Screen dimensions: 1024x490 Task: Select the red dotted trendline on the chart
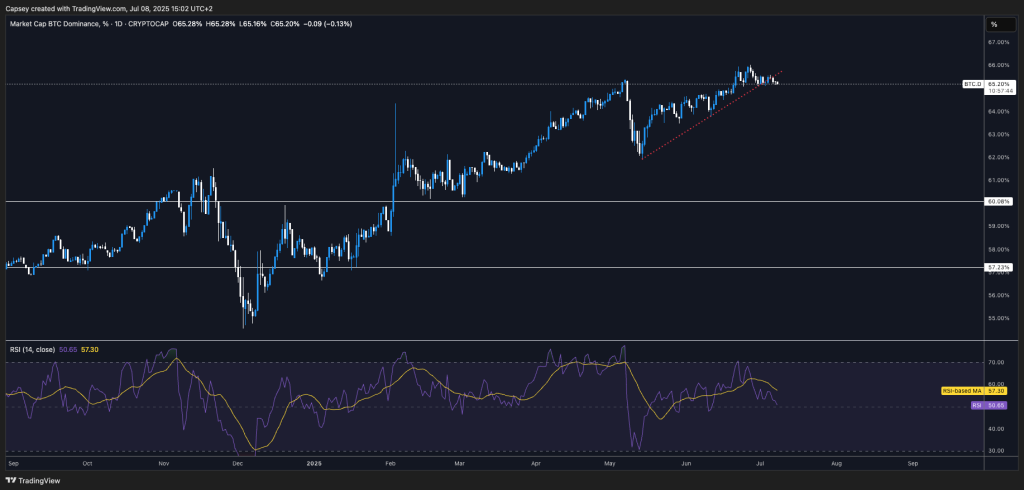pos(700,118)
